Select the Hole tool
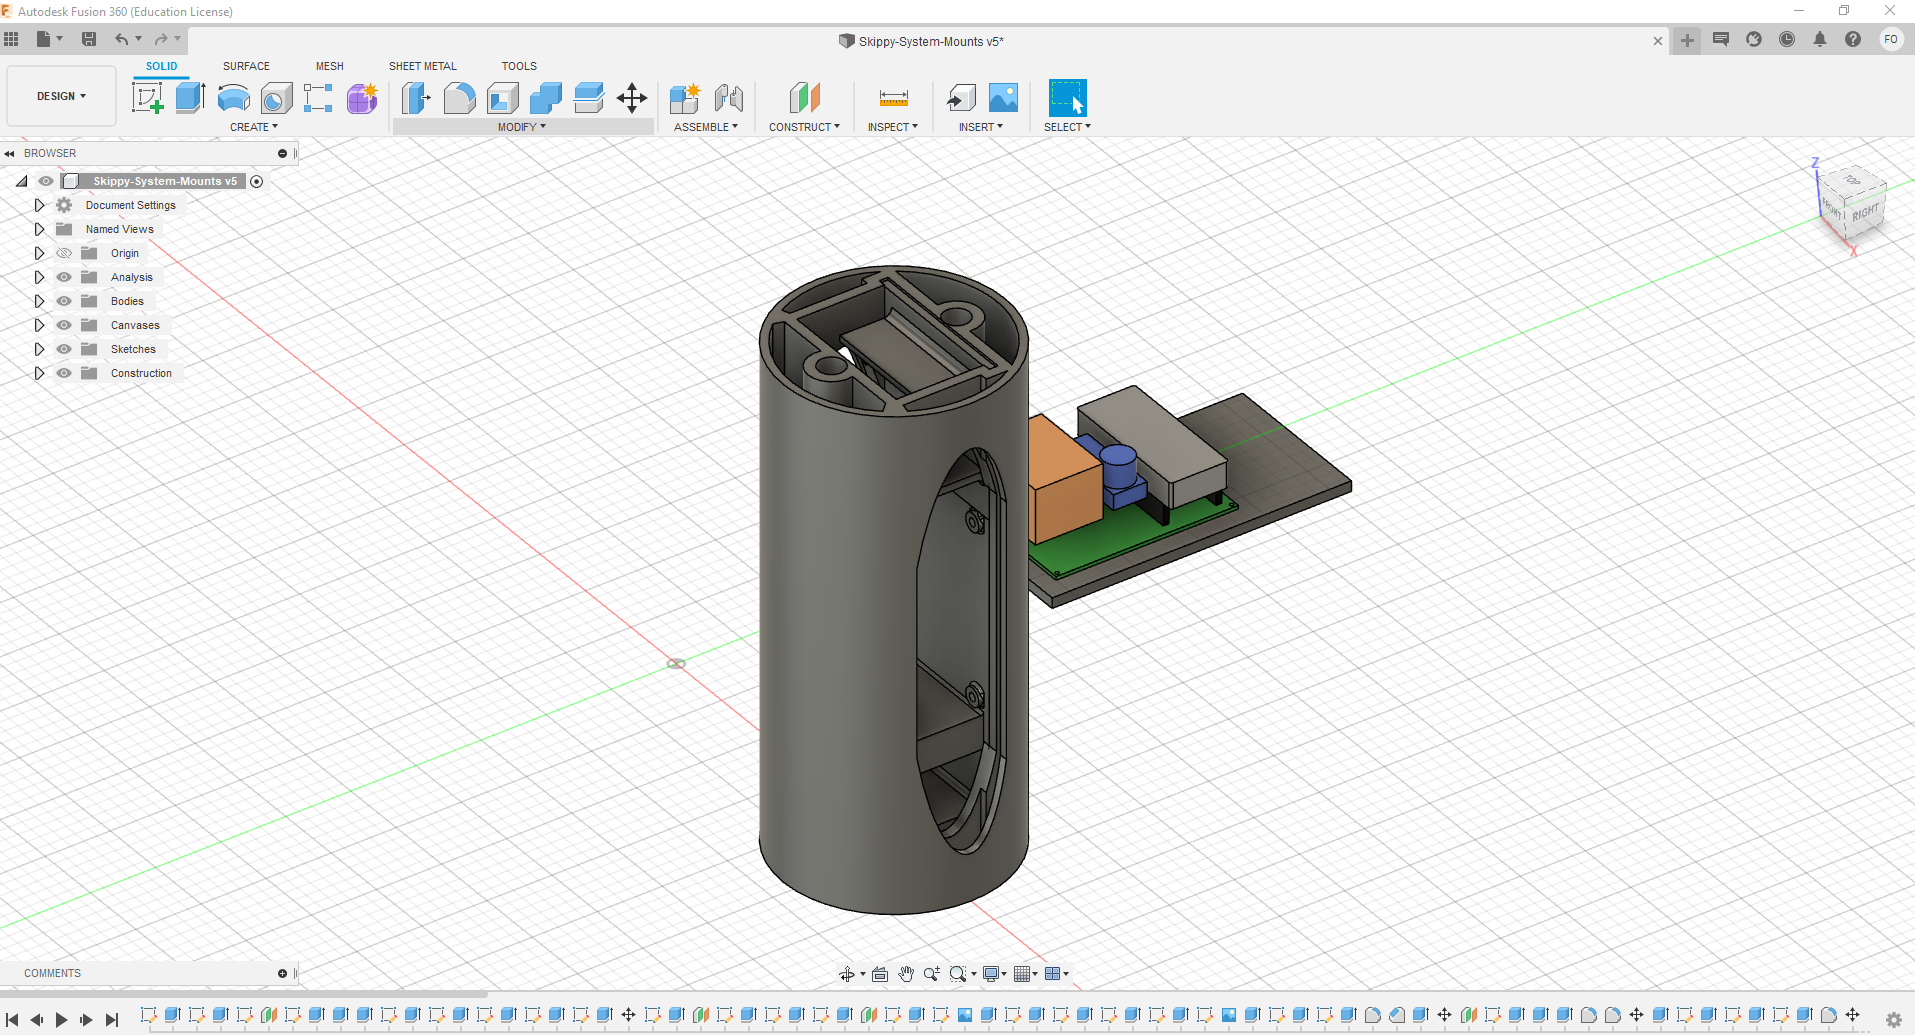Viewport: 1915px width, 1035px height. pyautogui.click(x=276, y=98)
